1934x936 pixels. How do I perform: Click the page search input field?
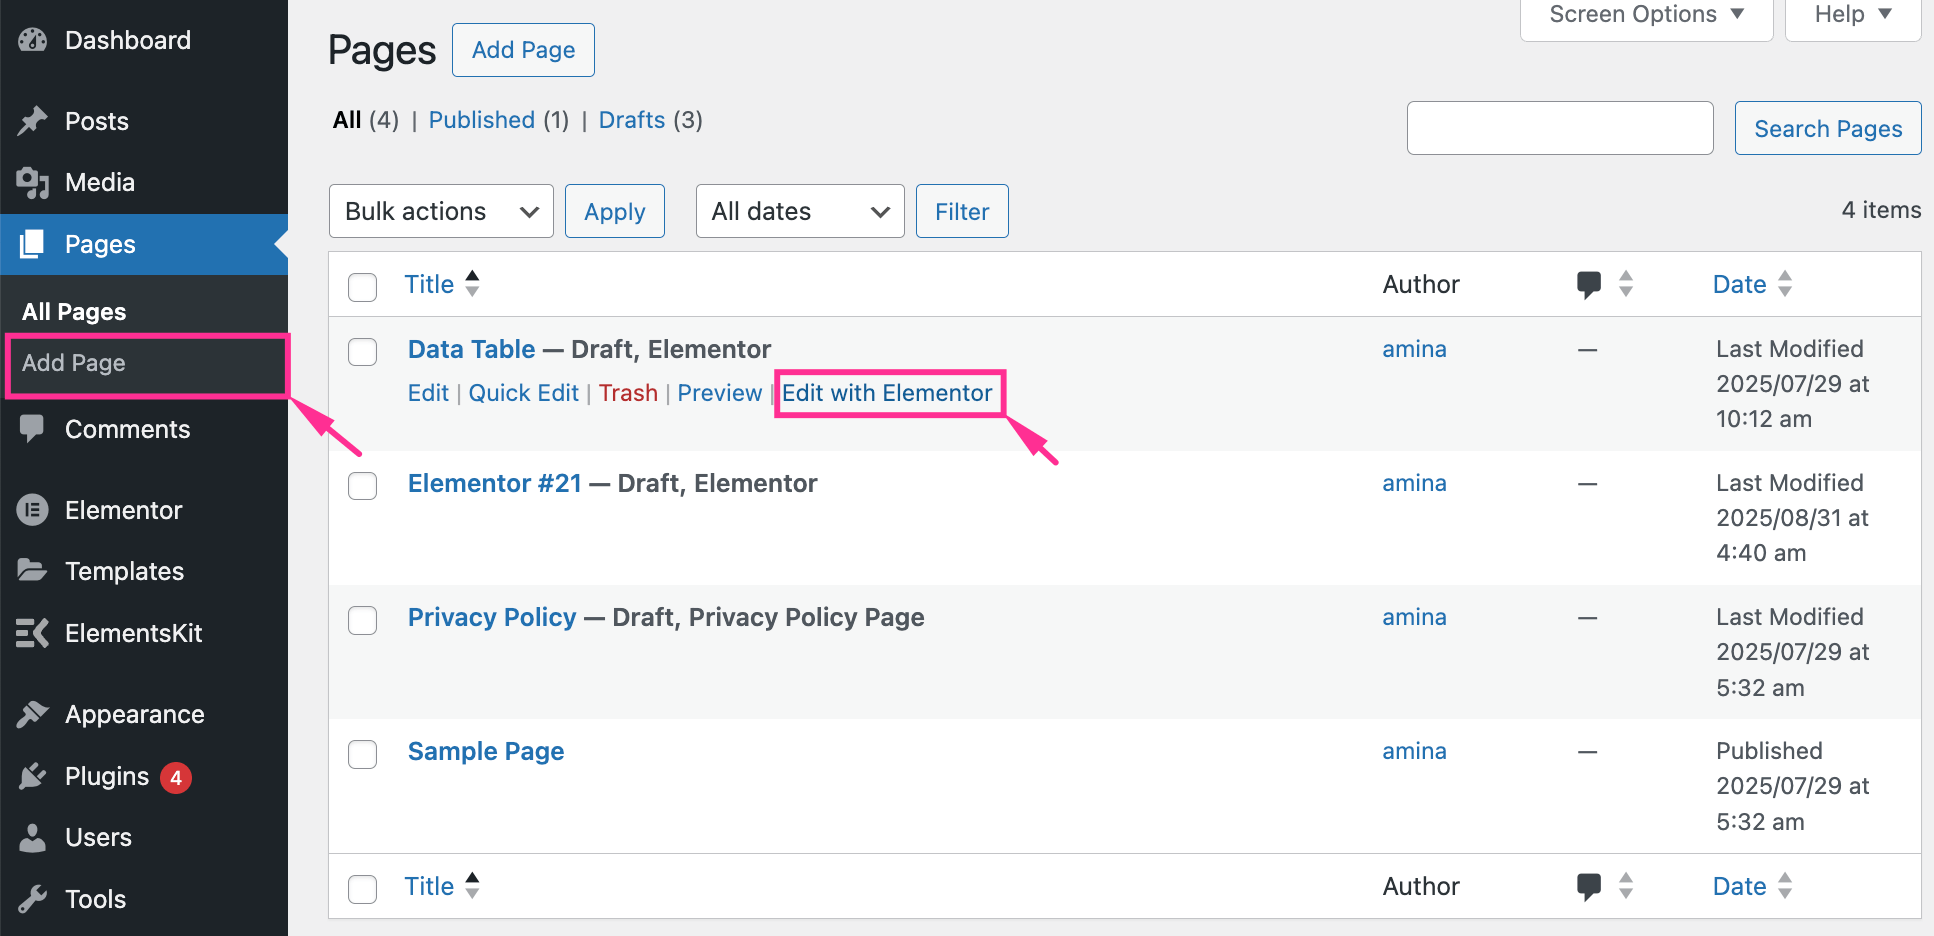(x=1559, y=128)
